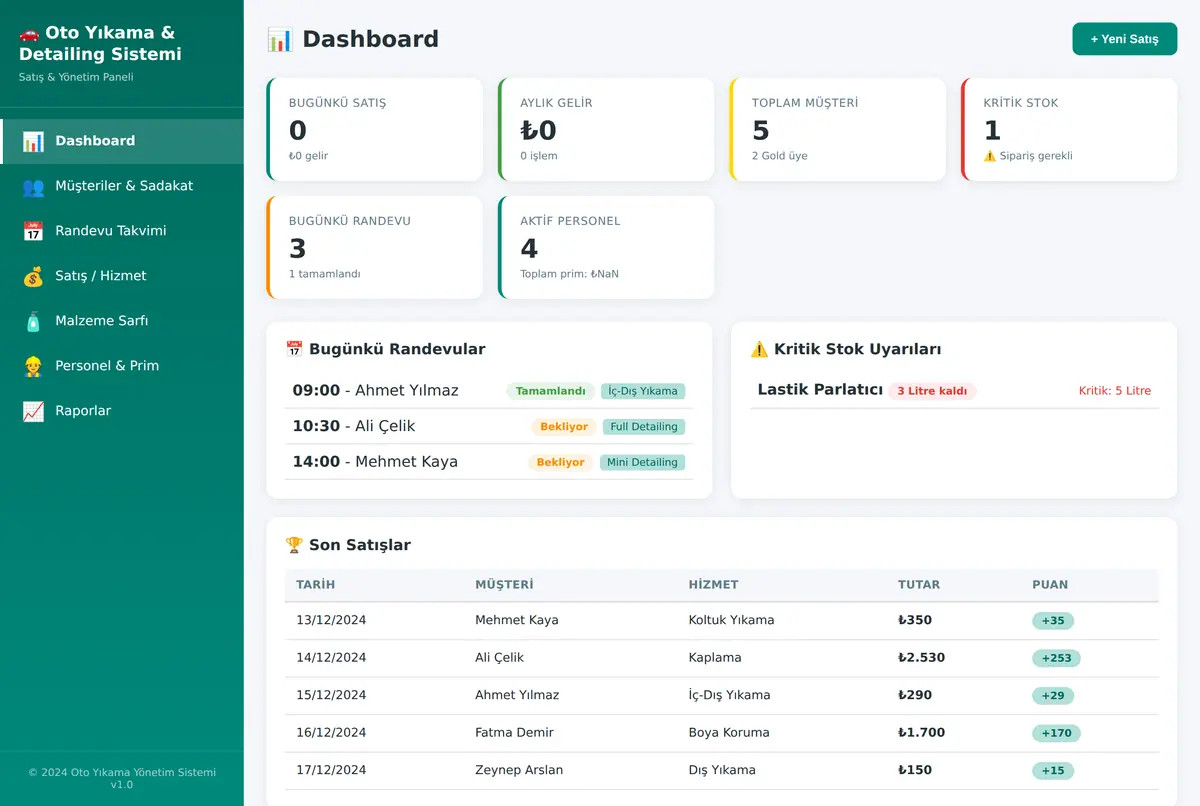This screenshot has height=806, width=1200.
Task: Click the Raporlar chart icon
Action: (33, 411)
